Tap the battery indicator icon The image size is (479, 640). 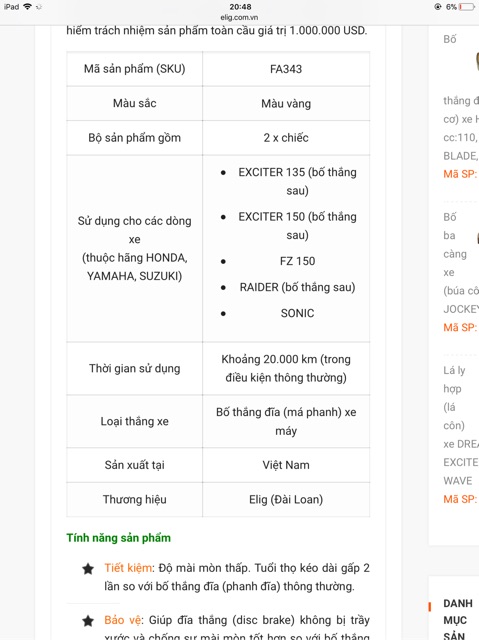pos(466,7)
